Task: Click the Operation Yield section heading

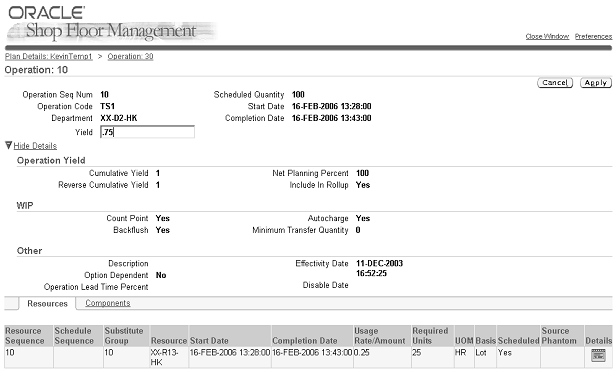Action: pyautogui.click(x=51, y=161)
